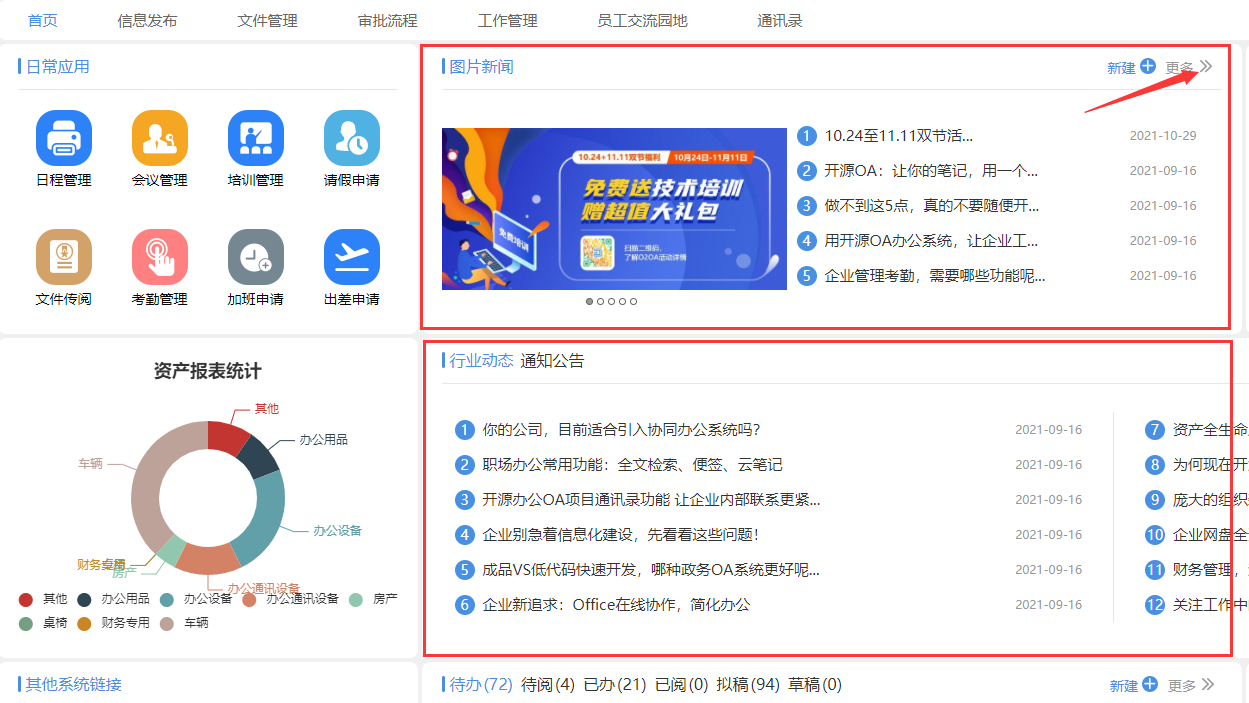The image size is (1249, 703).
Task: Toggle the 车辆 legend swatch
Action: (167, 623)
